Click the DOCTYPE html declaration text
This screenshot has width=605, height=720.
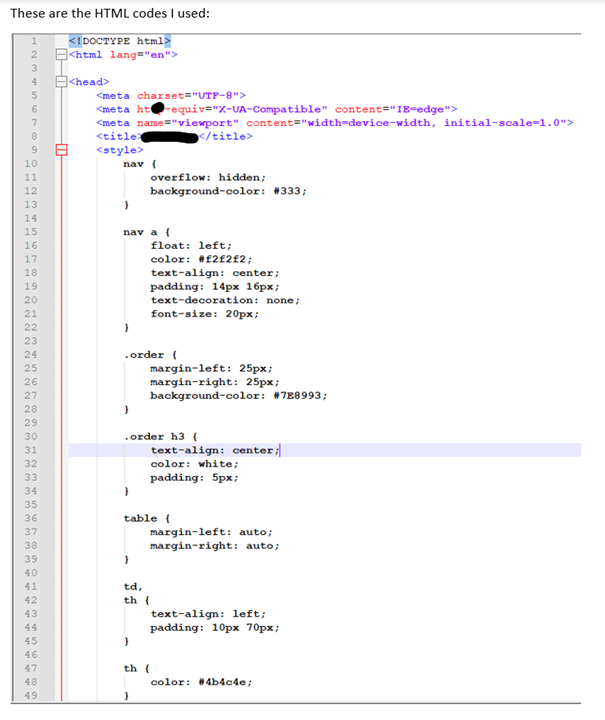(x=120, y=41)
